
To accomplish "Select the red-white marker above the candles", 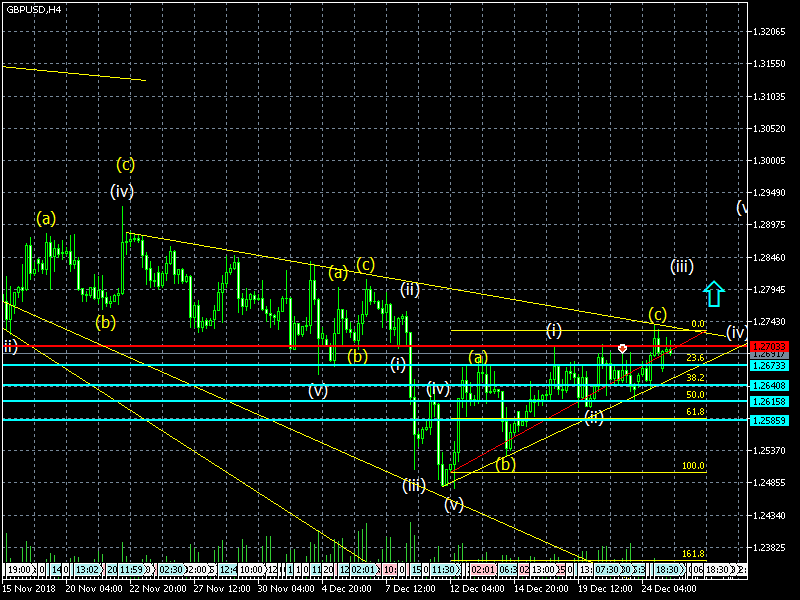I will click(x=623, y=349).
